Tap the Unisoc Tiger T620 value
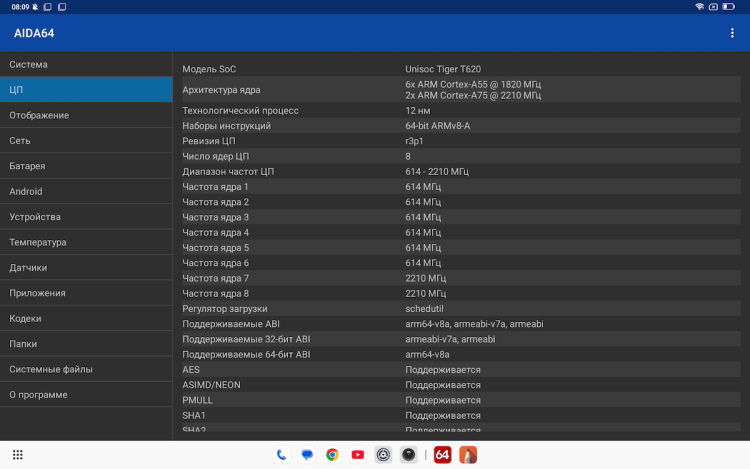Screen dimensions: 750x469 tap(443, 69)
